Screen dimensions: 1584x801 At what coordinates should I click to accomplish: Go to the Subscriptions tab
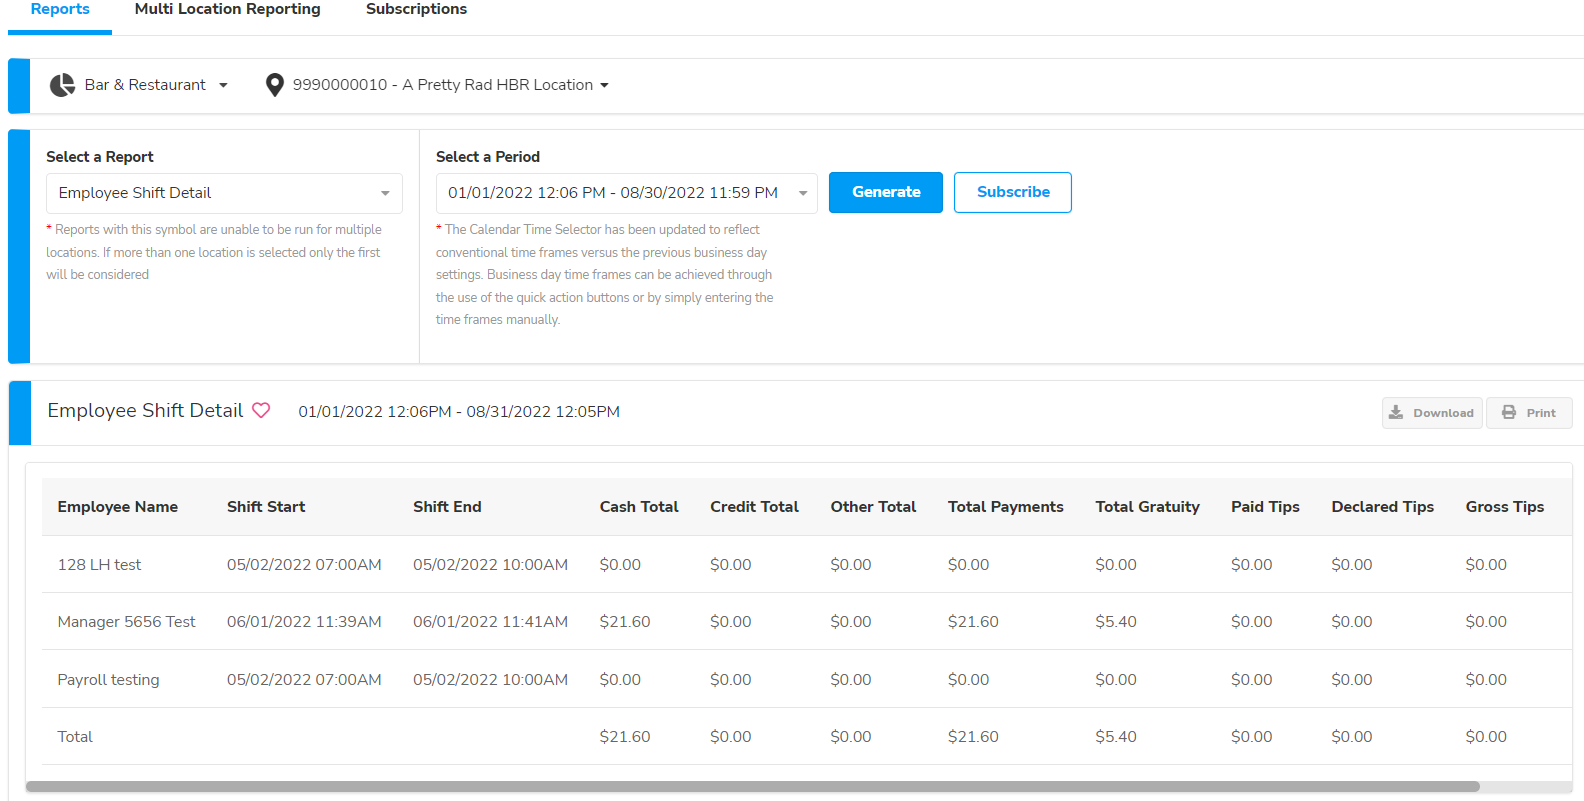(x=416, y=10)
